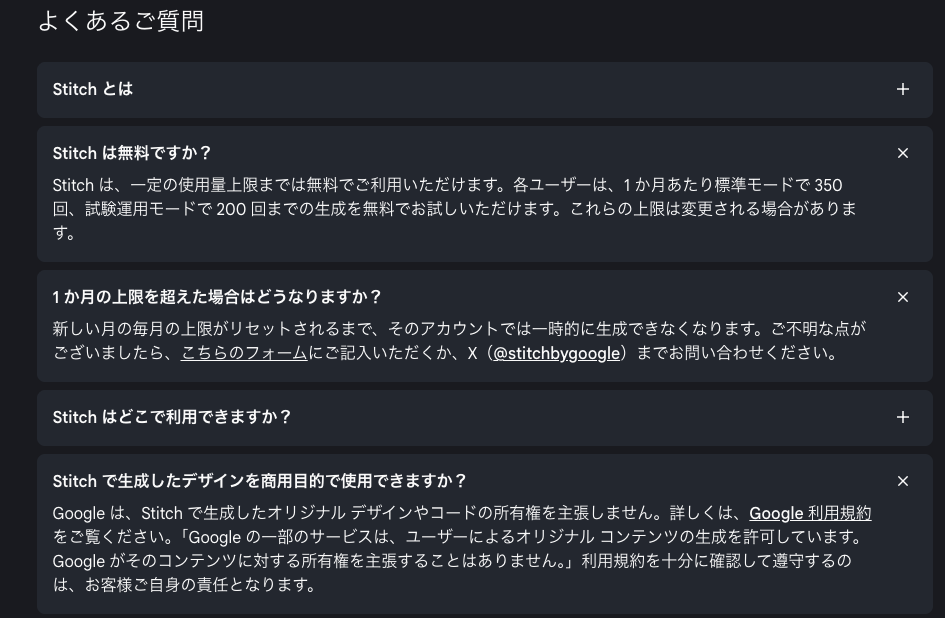Open the 'Stitch とは' question title
The image size is (945, 618).
[93, 89]
